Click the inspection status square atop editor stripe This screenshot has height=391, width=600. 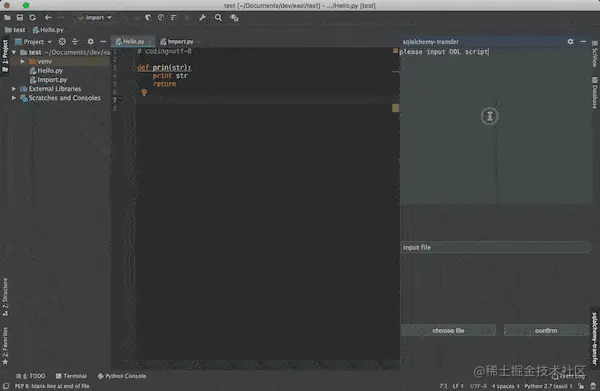(395, 51)
